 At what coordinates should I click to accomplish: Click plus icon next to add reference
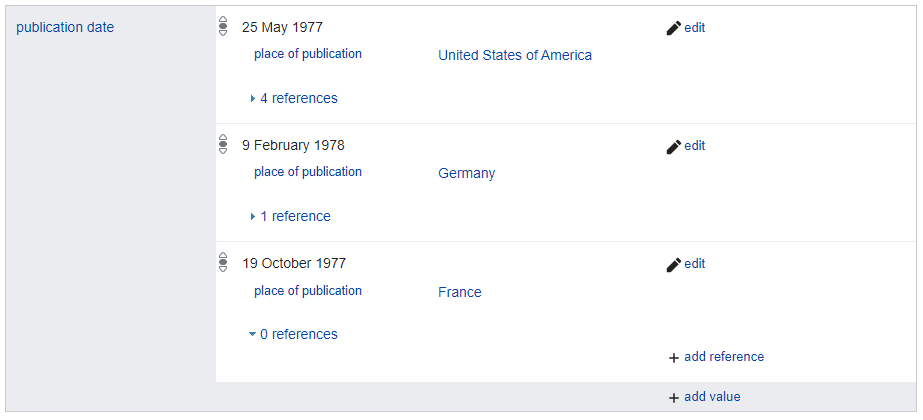[x=674, y=358]
